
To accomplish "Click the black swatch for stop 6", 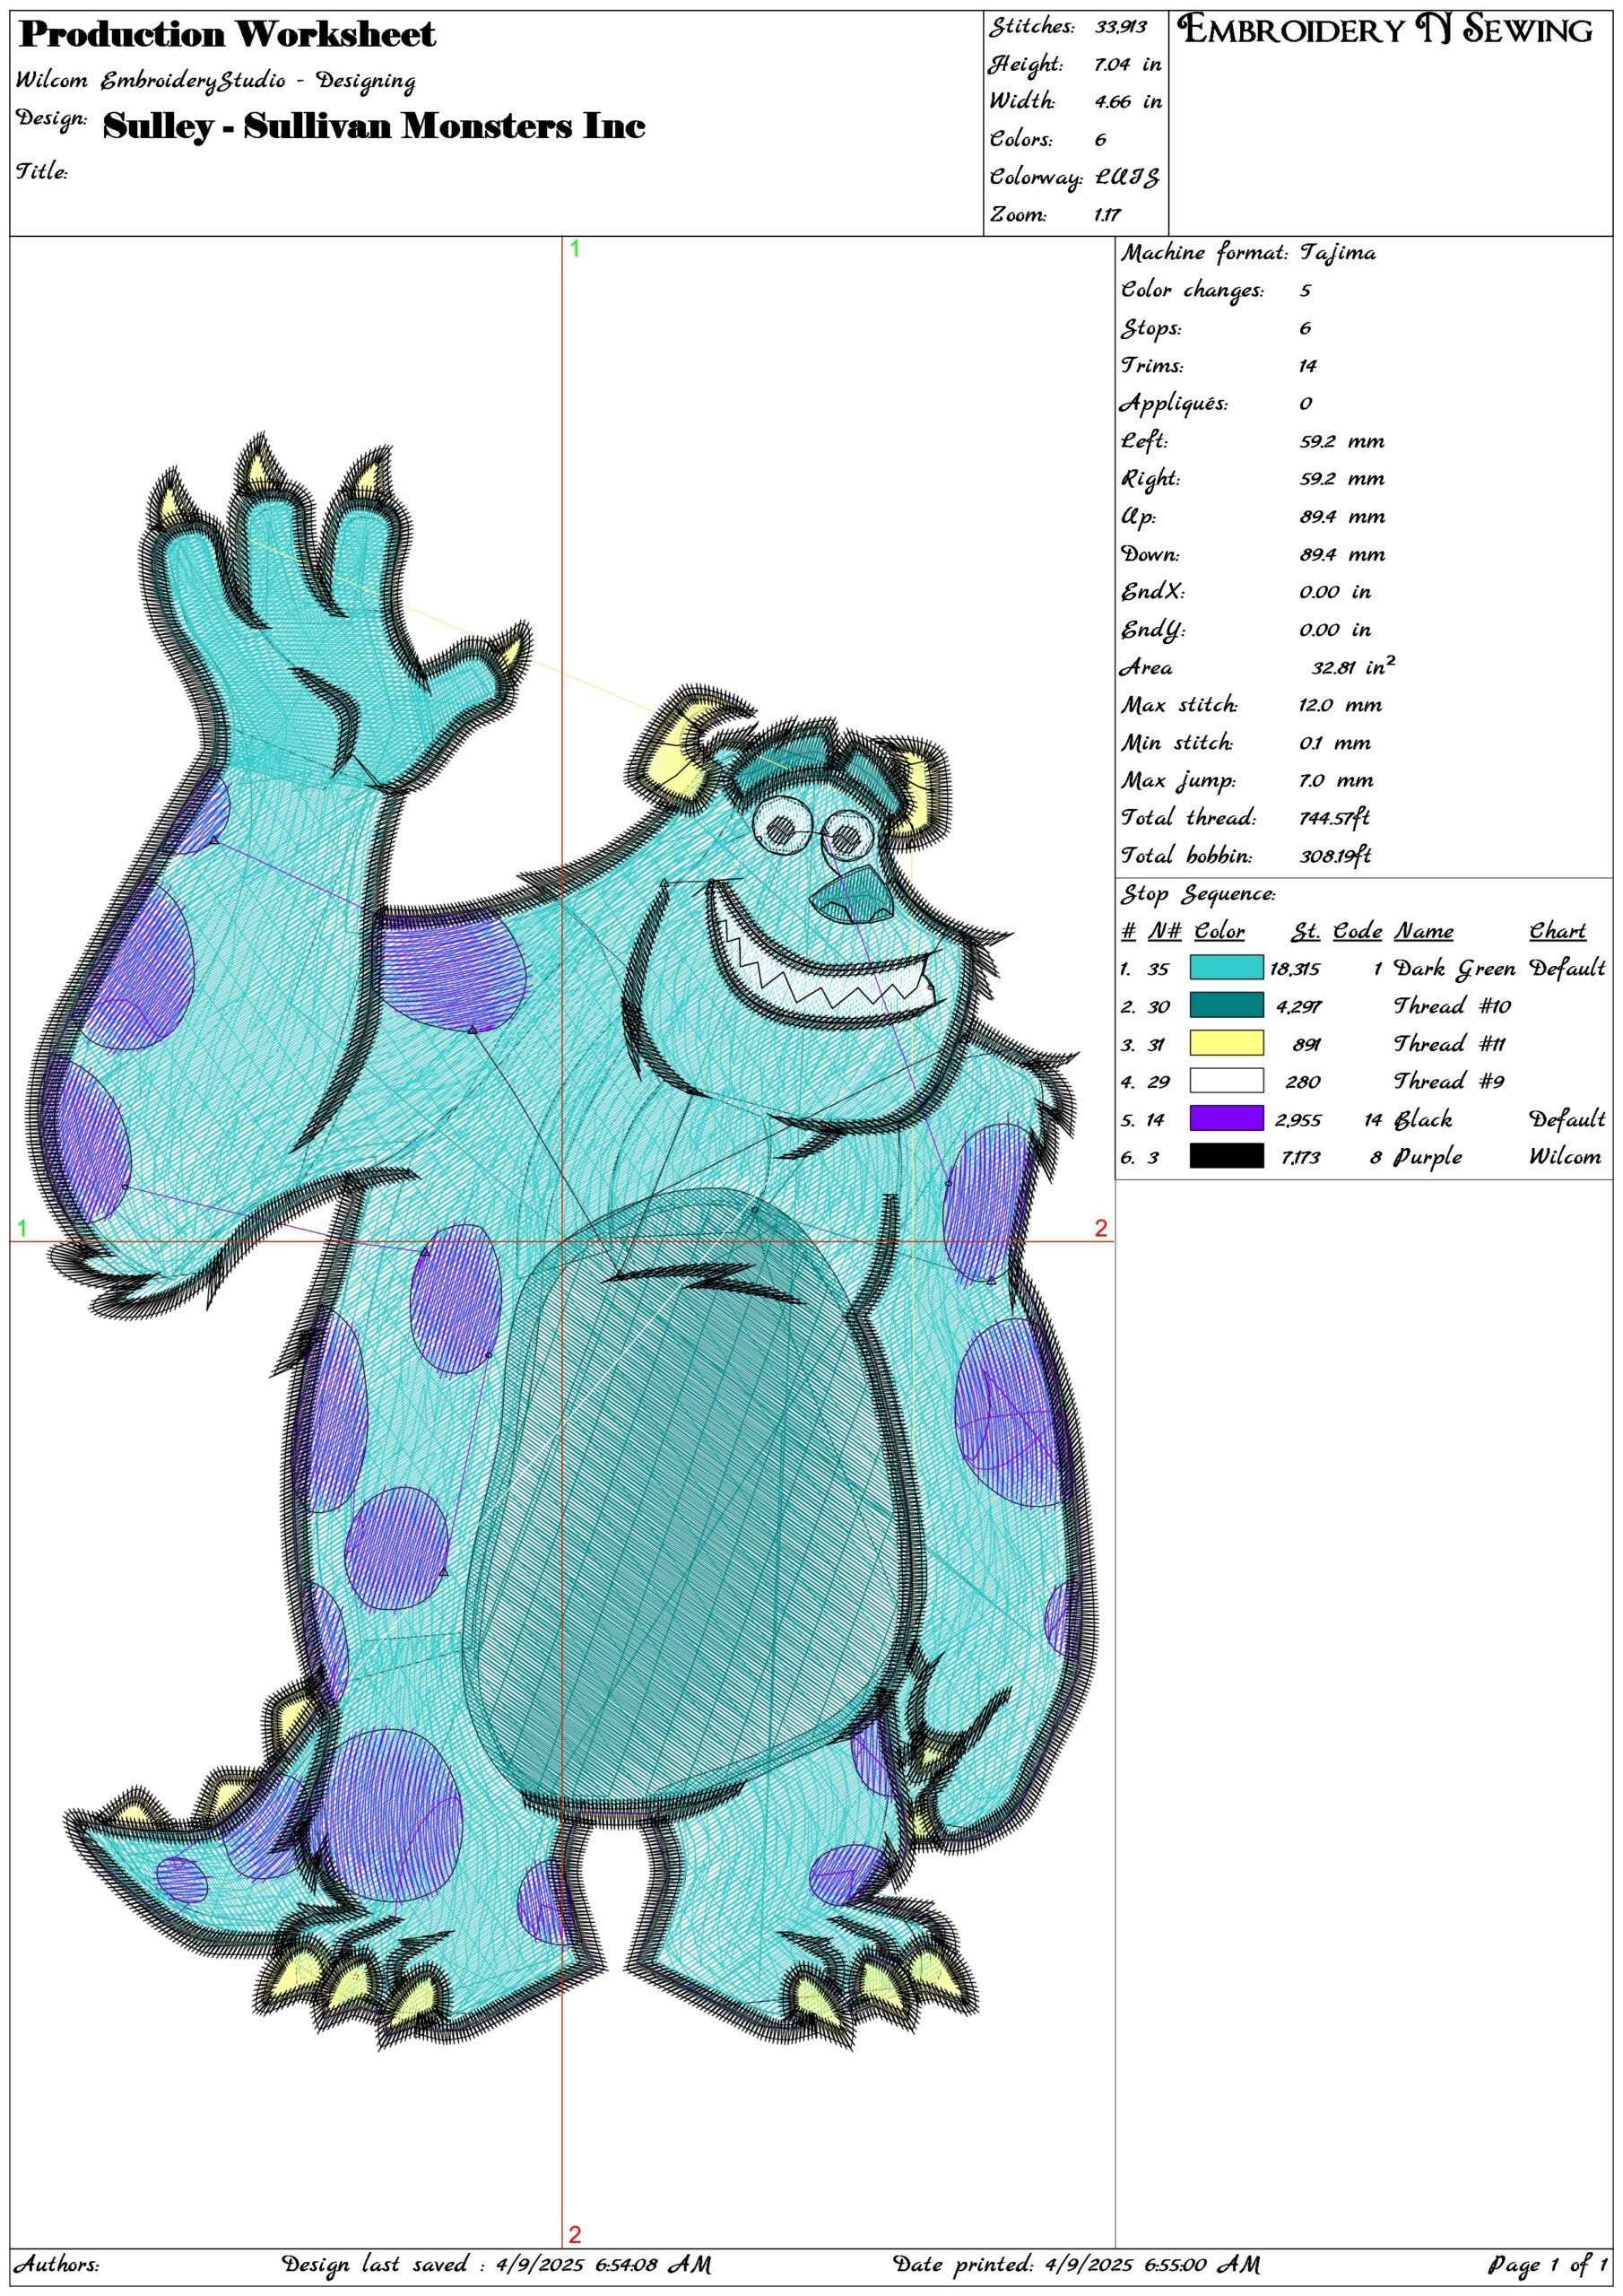I will (x=1226, y=1156).
